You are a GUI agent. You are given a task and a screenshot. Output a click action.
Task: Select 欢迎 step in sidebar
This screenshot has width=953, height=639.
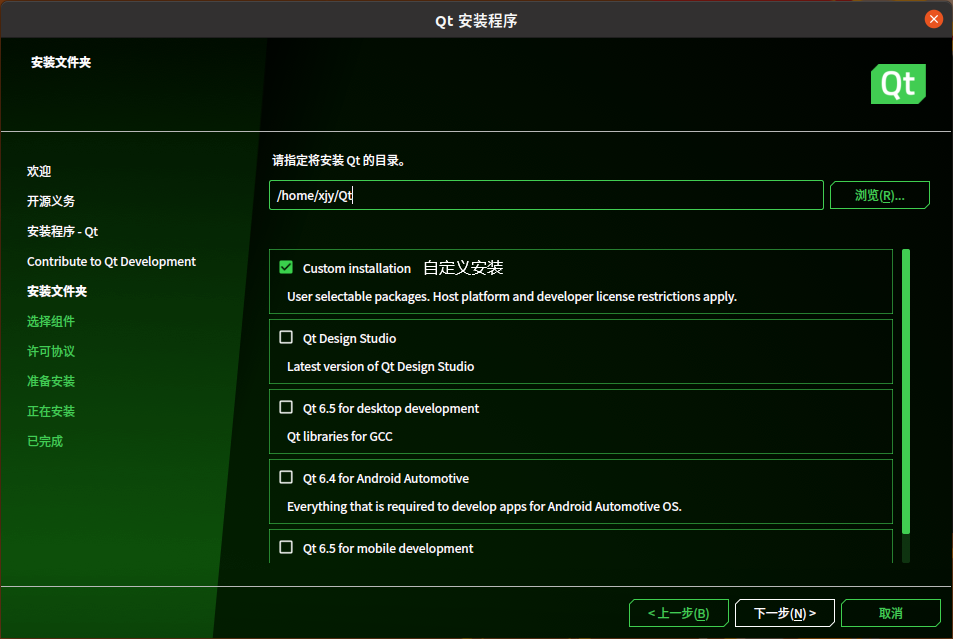tap(39, 171)
